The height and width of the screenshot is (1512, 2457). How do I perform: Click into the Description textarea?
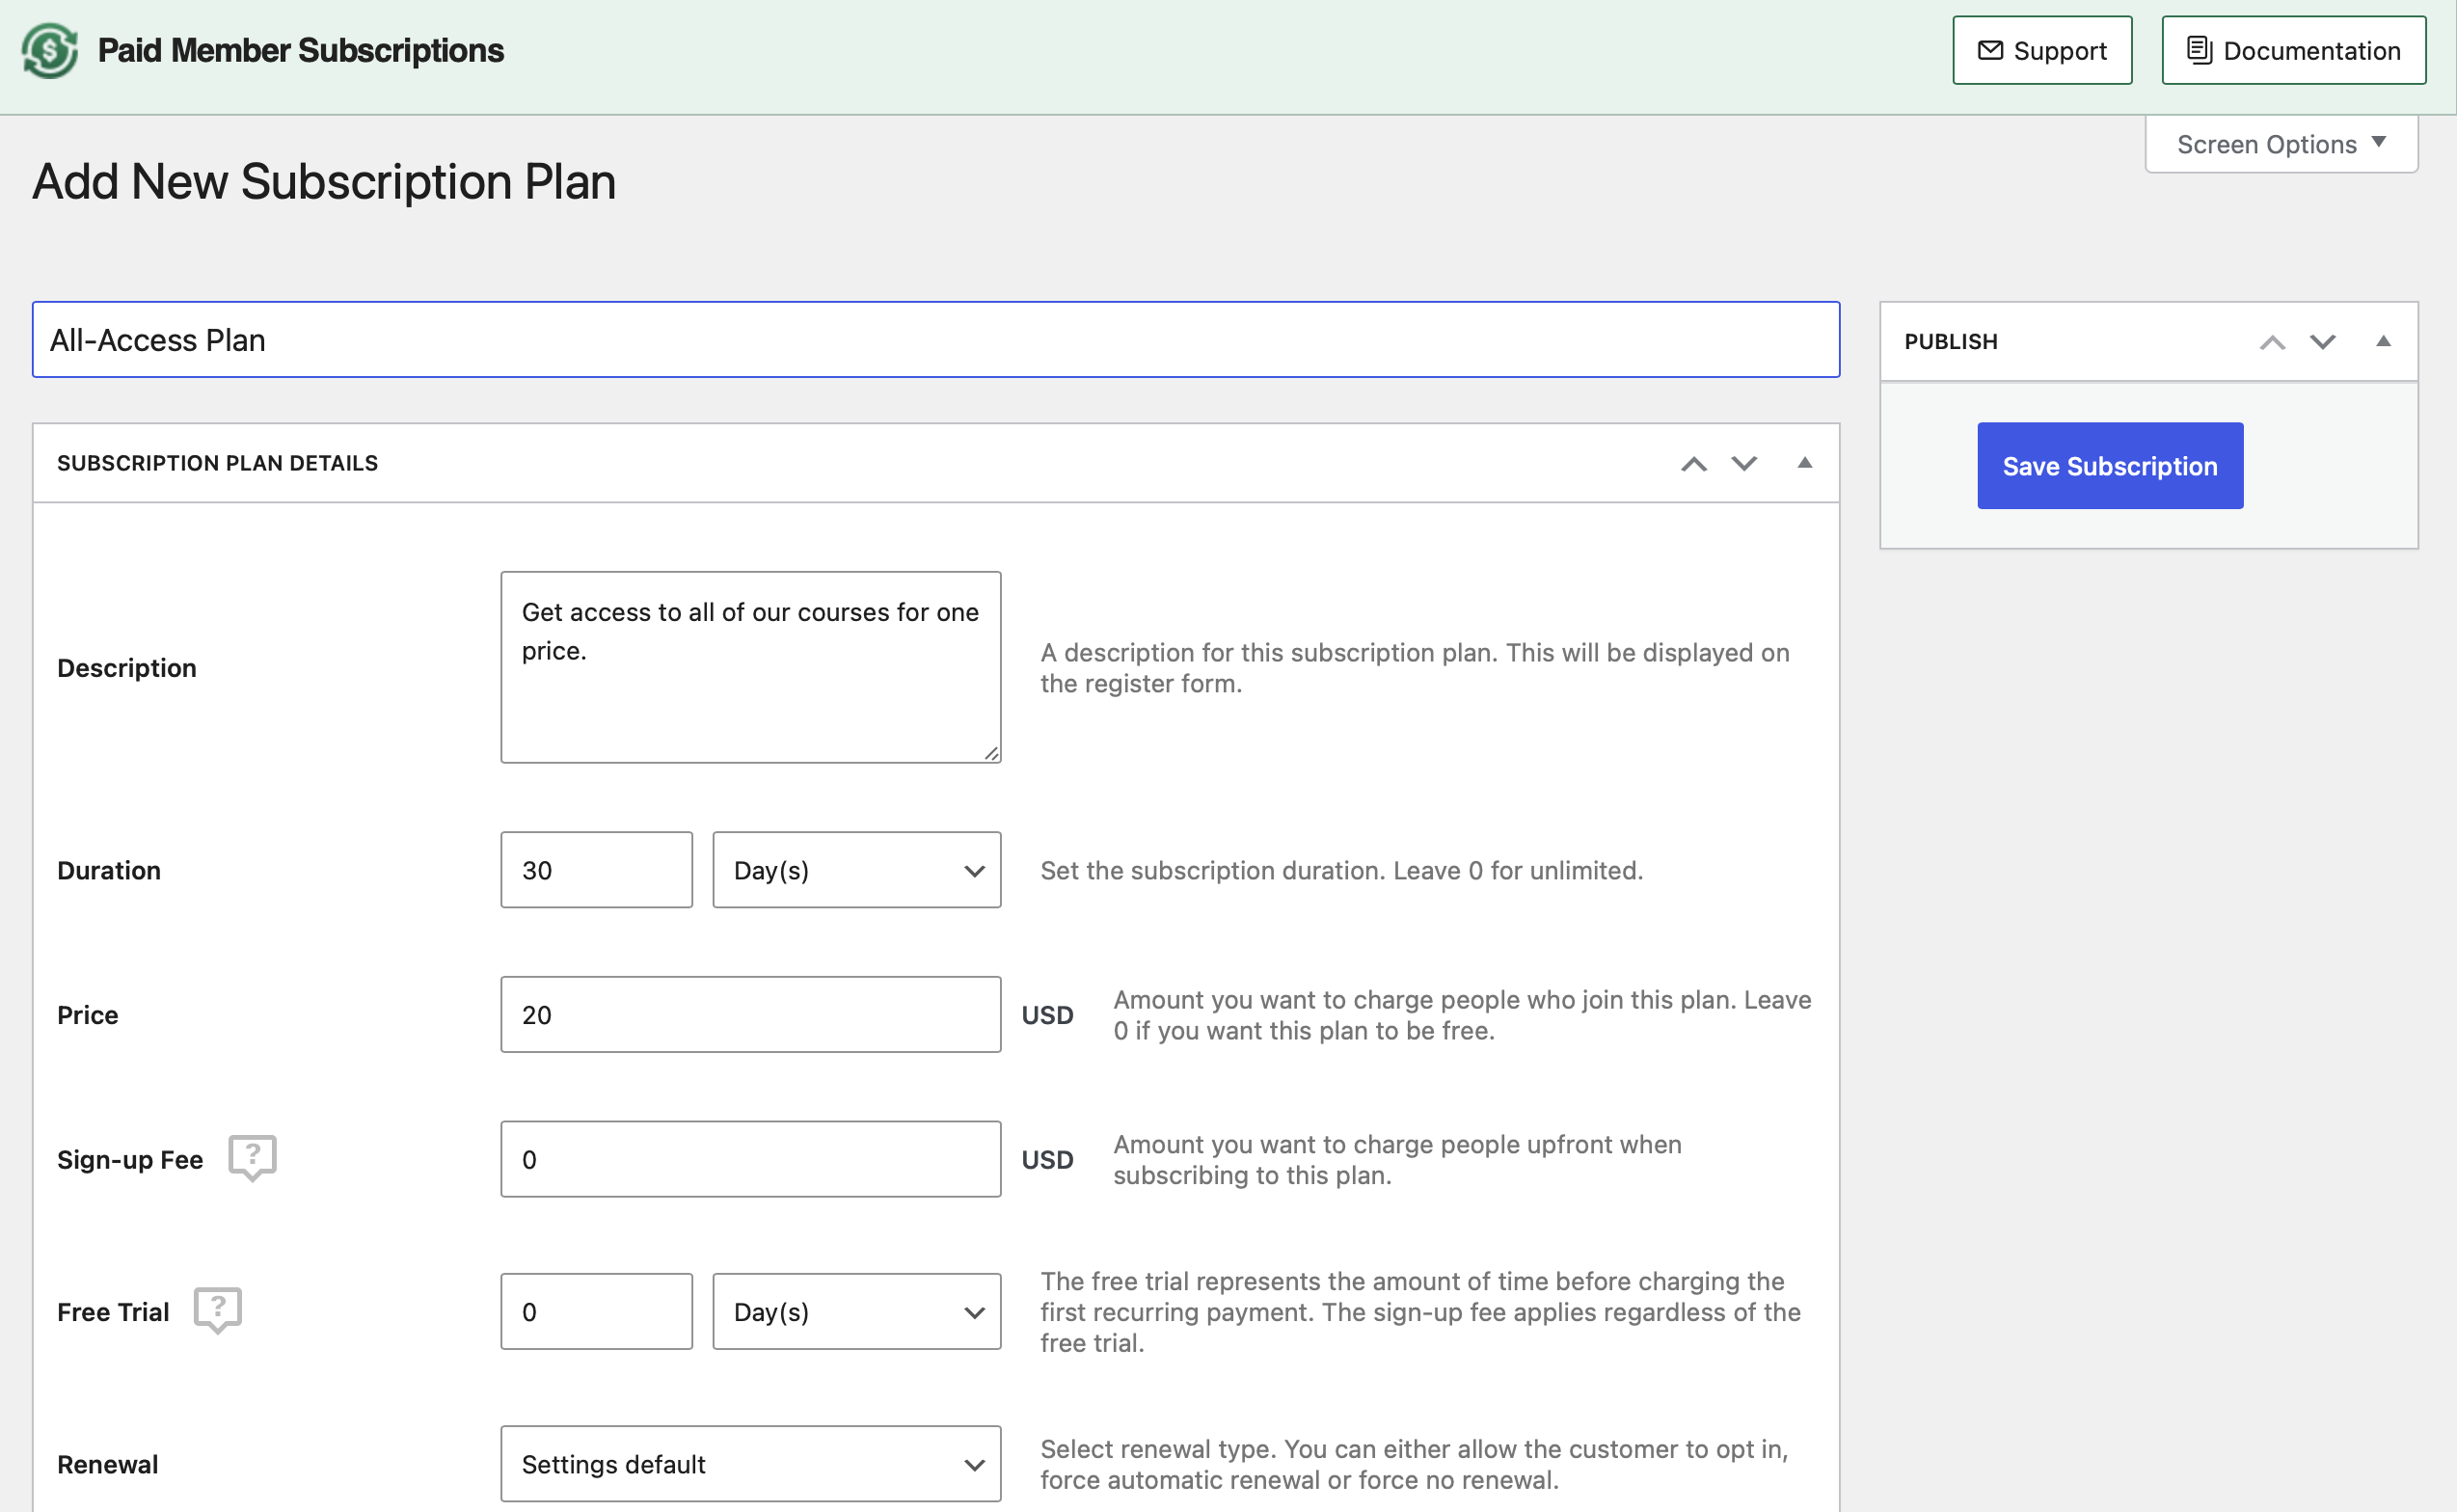(x=750, y=667)
